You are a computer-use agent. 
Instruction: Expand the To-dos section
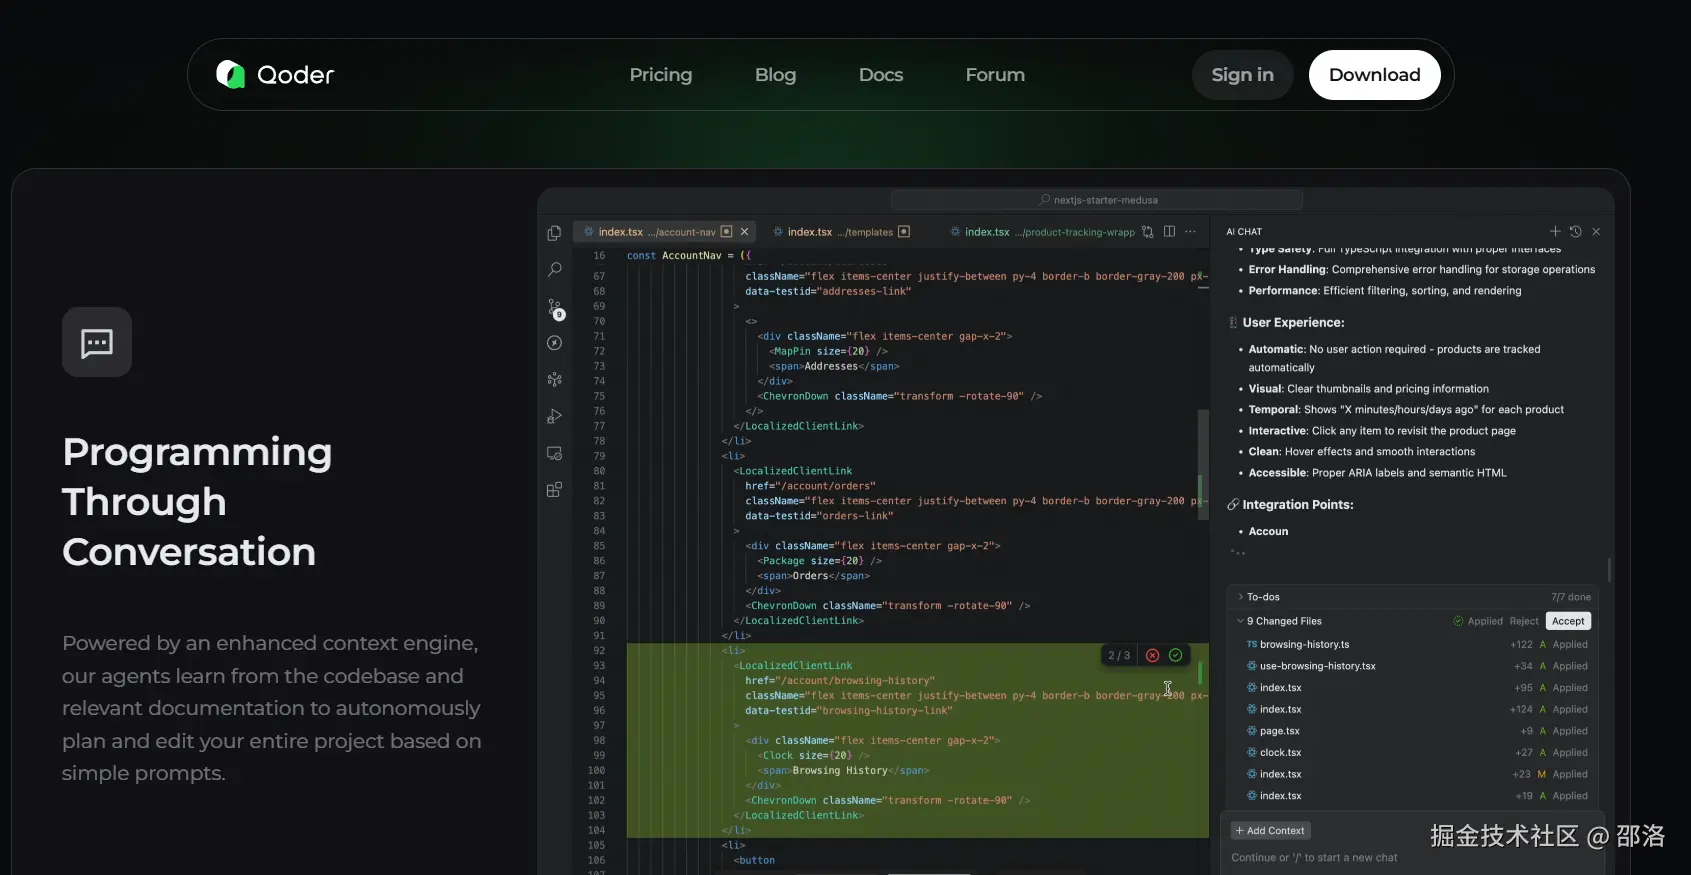coord(1241,597)
